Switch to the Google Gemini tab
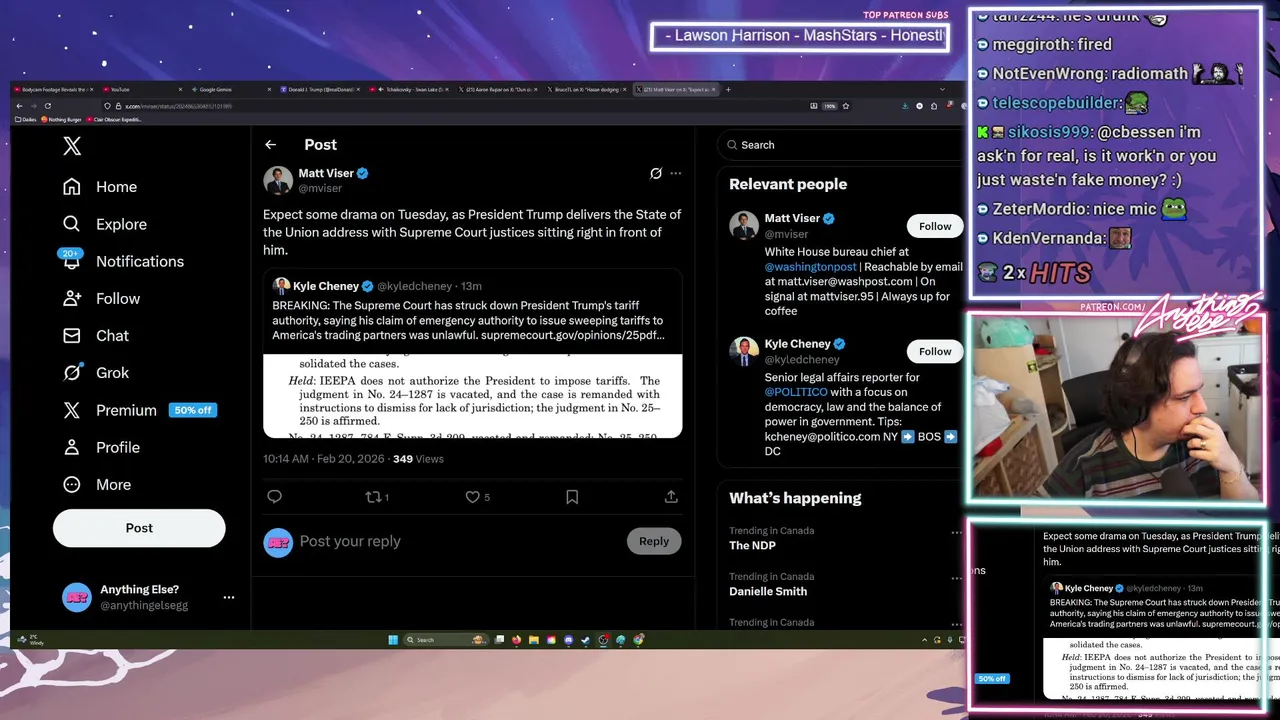The image size is (1280, 720). 231,89
